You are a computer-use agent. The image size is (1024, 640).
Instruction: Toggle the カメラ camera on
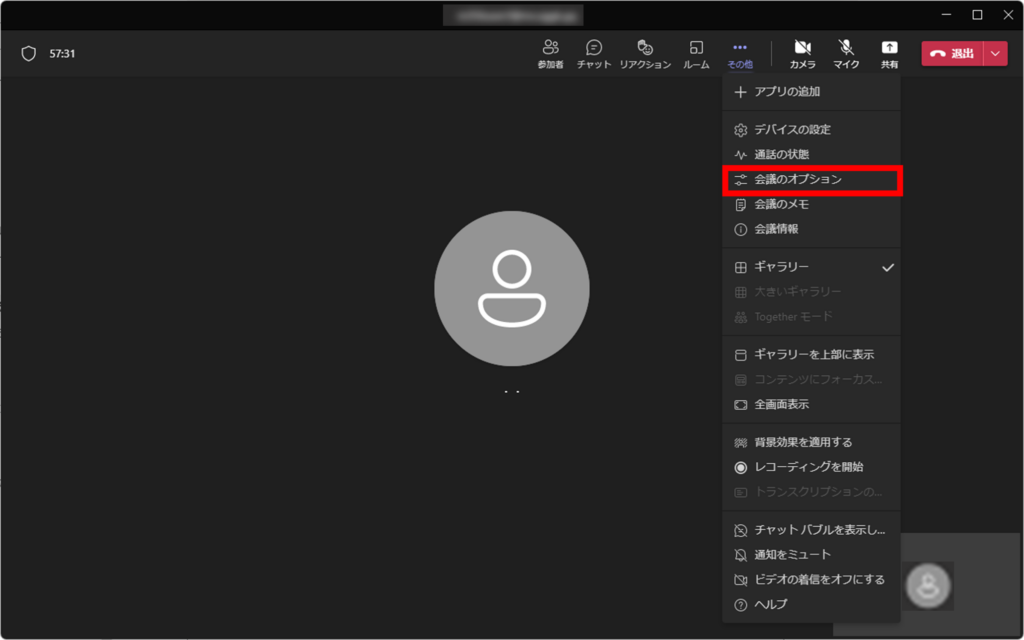802,53
